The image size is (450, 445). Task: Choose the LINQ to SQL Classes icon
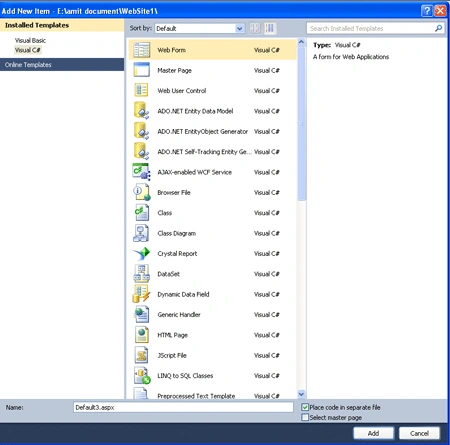click(x=142, y=375)
